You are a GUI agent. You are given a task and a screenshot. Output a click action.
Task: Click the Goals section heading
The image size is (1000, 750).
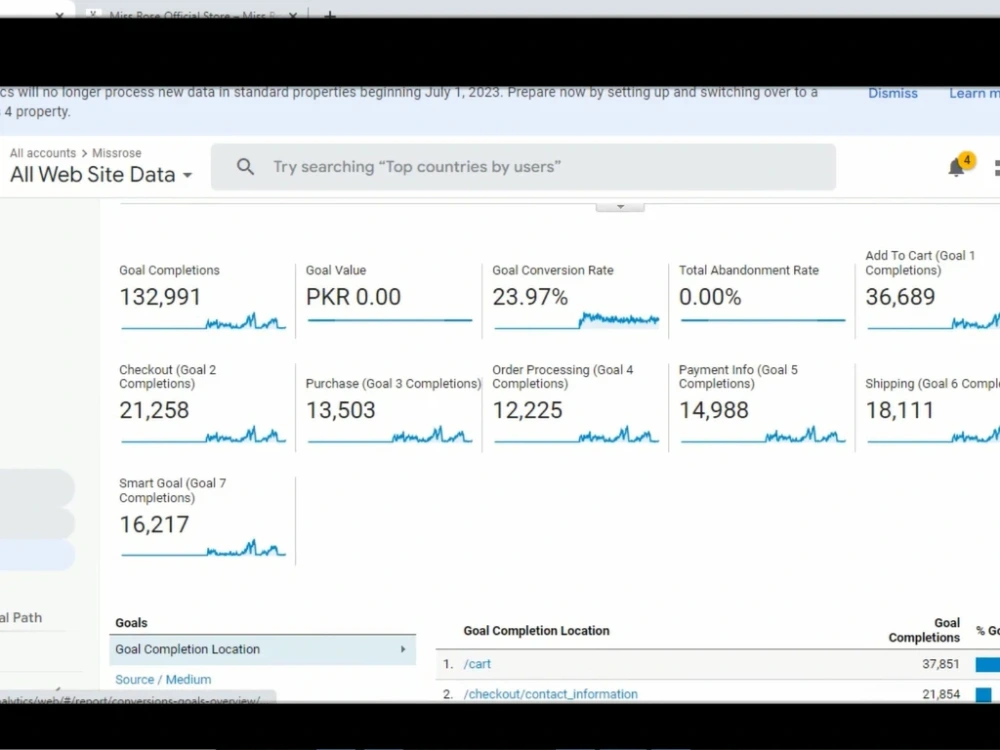pos(131,623)
